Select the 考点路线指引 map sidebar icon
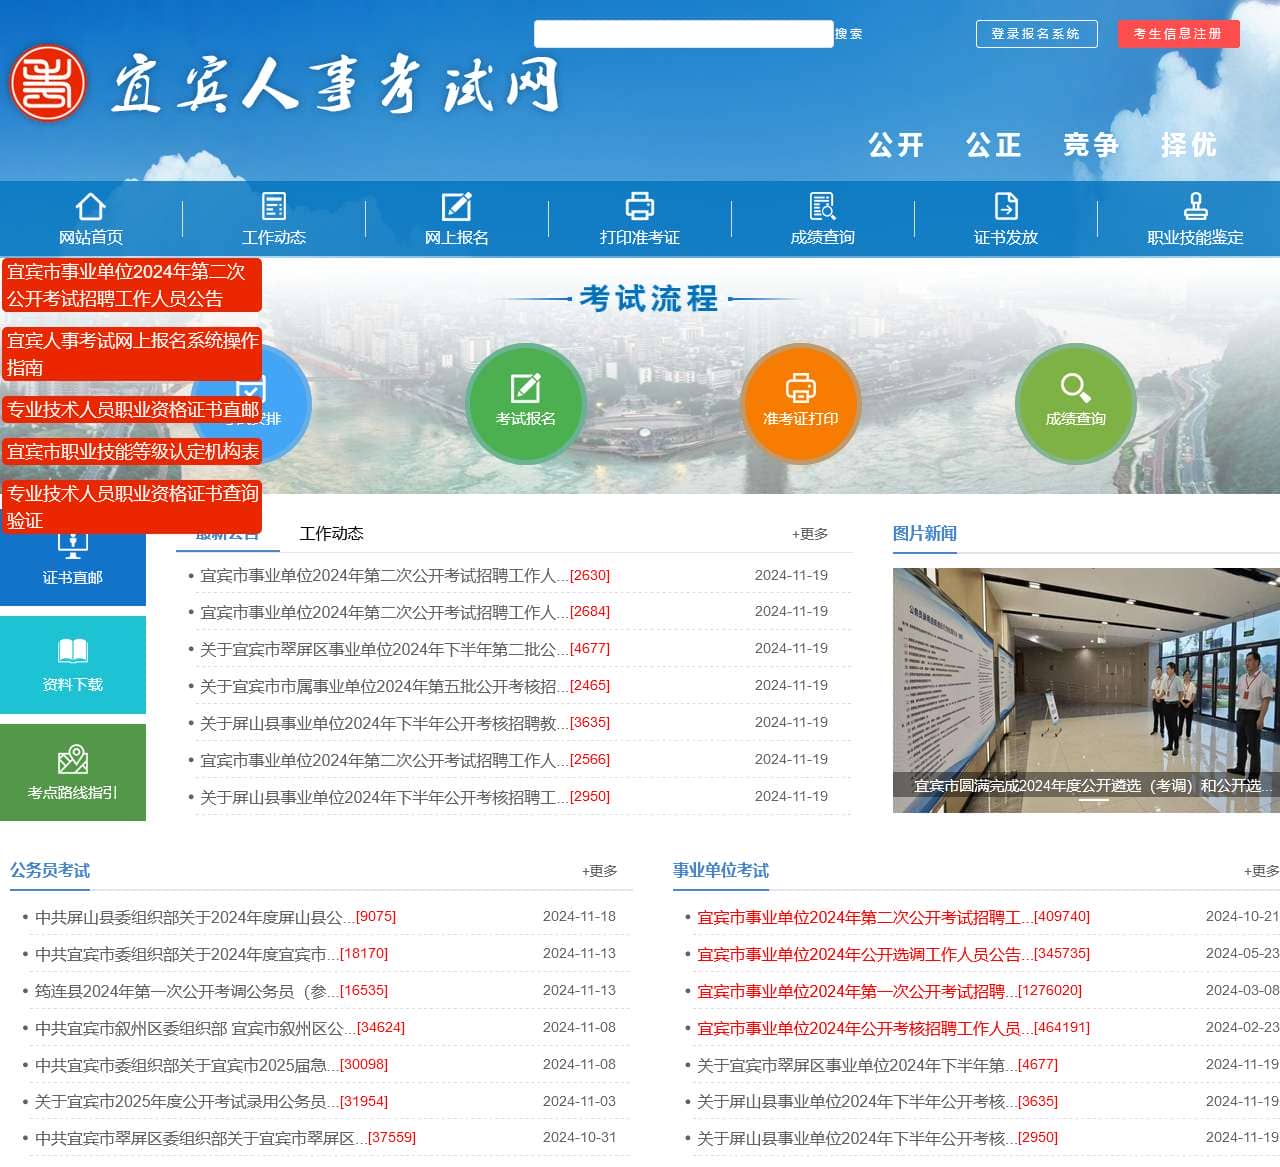This screenshot has width=1280, height=1167. click(x=73, y=771)
